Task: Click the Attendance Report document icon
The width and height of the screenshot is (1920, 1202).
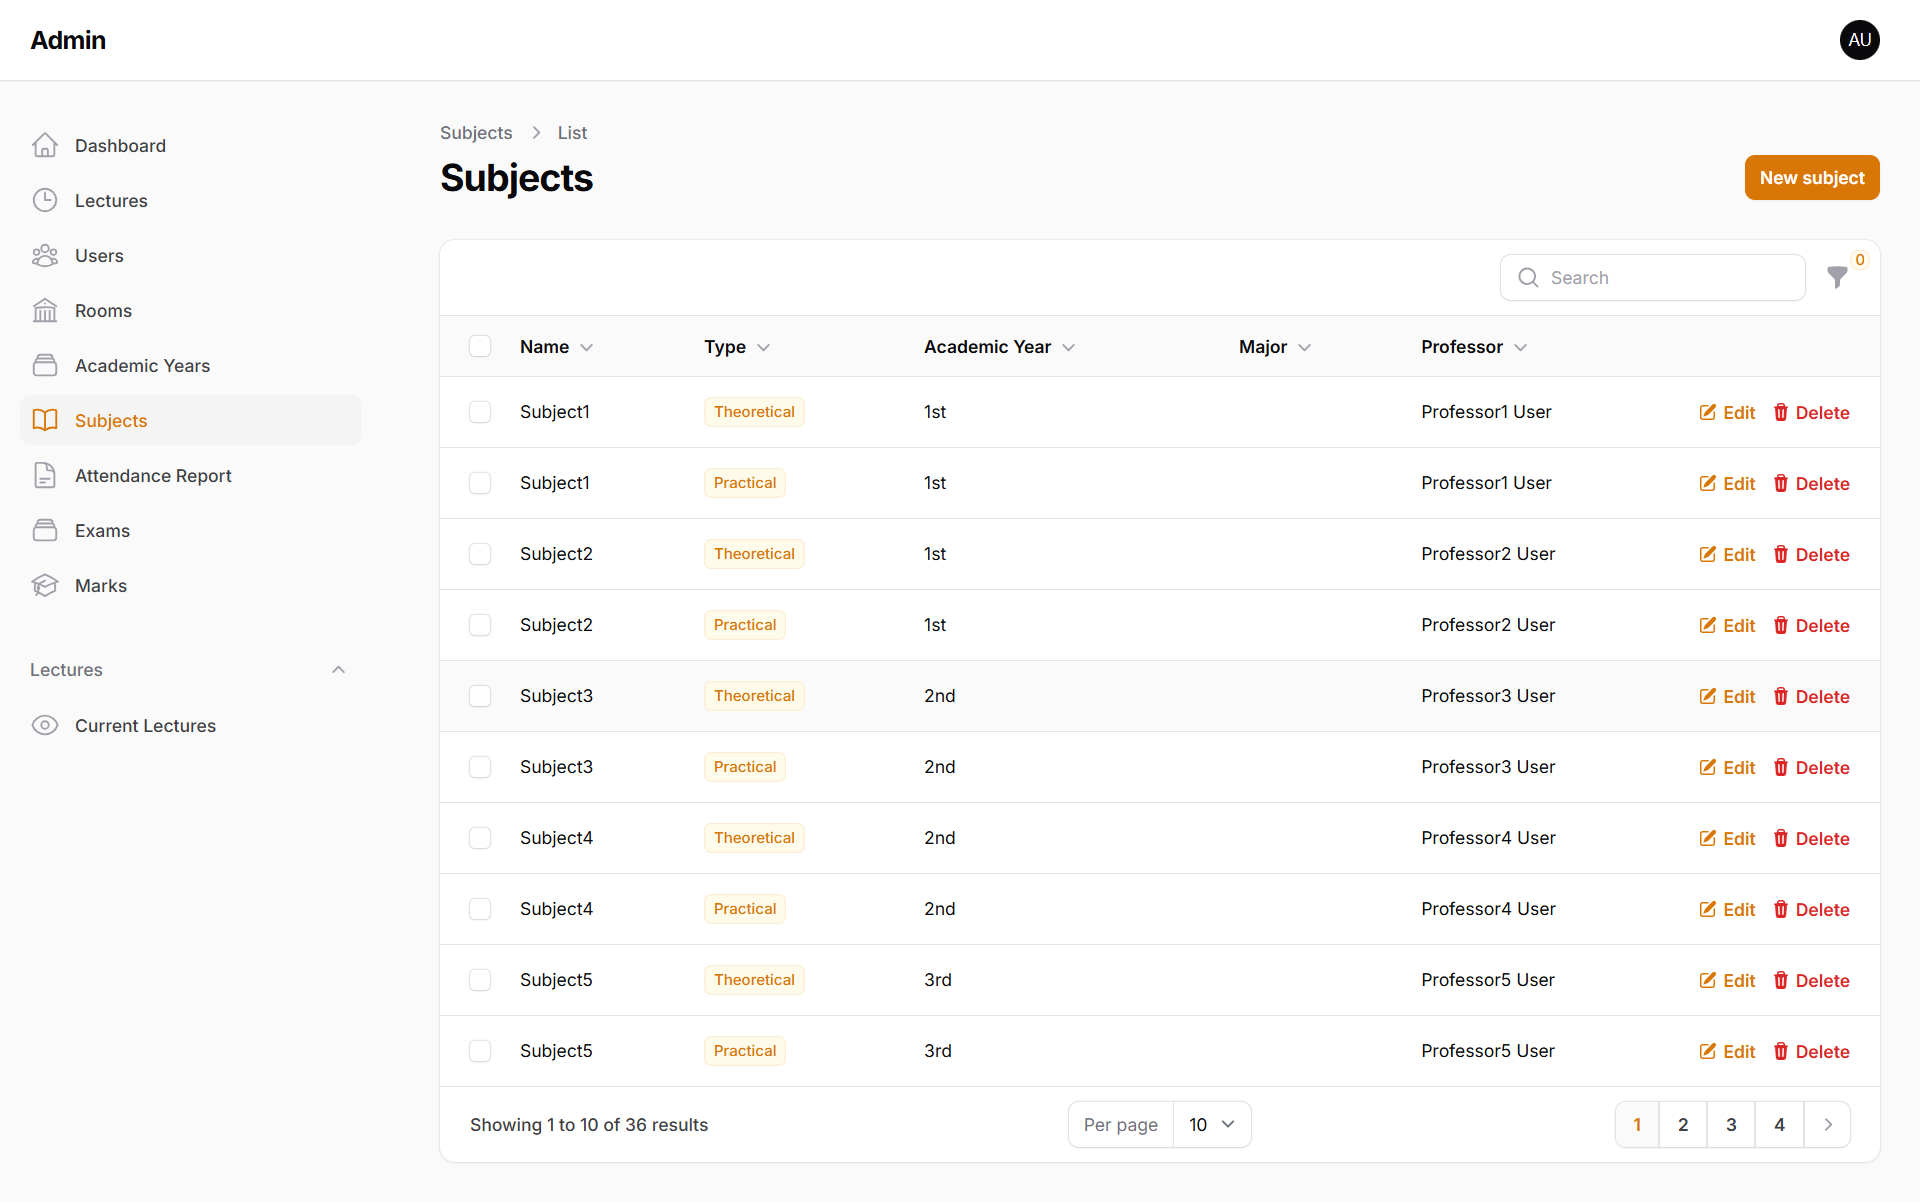Action: pyautogui.click(x=45, y=476)
